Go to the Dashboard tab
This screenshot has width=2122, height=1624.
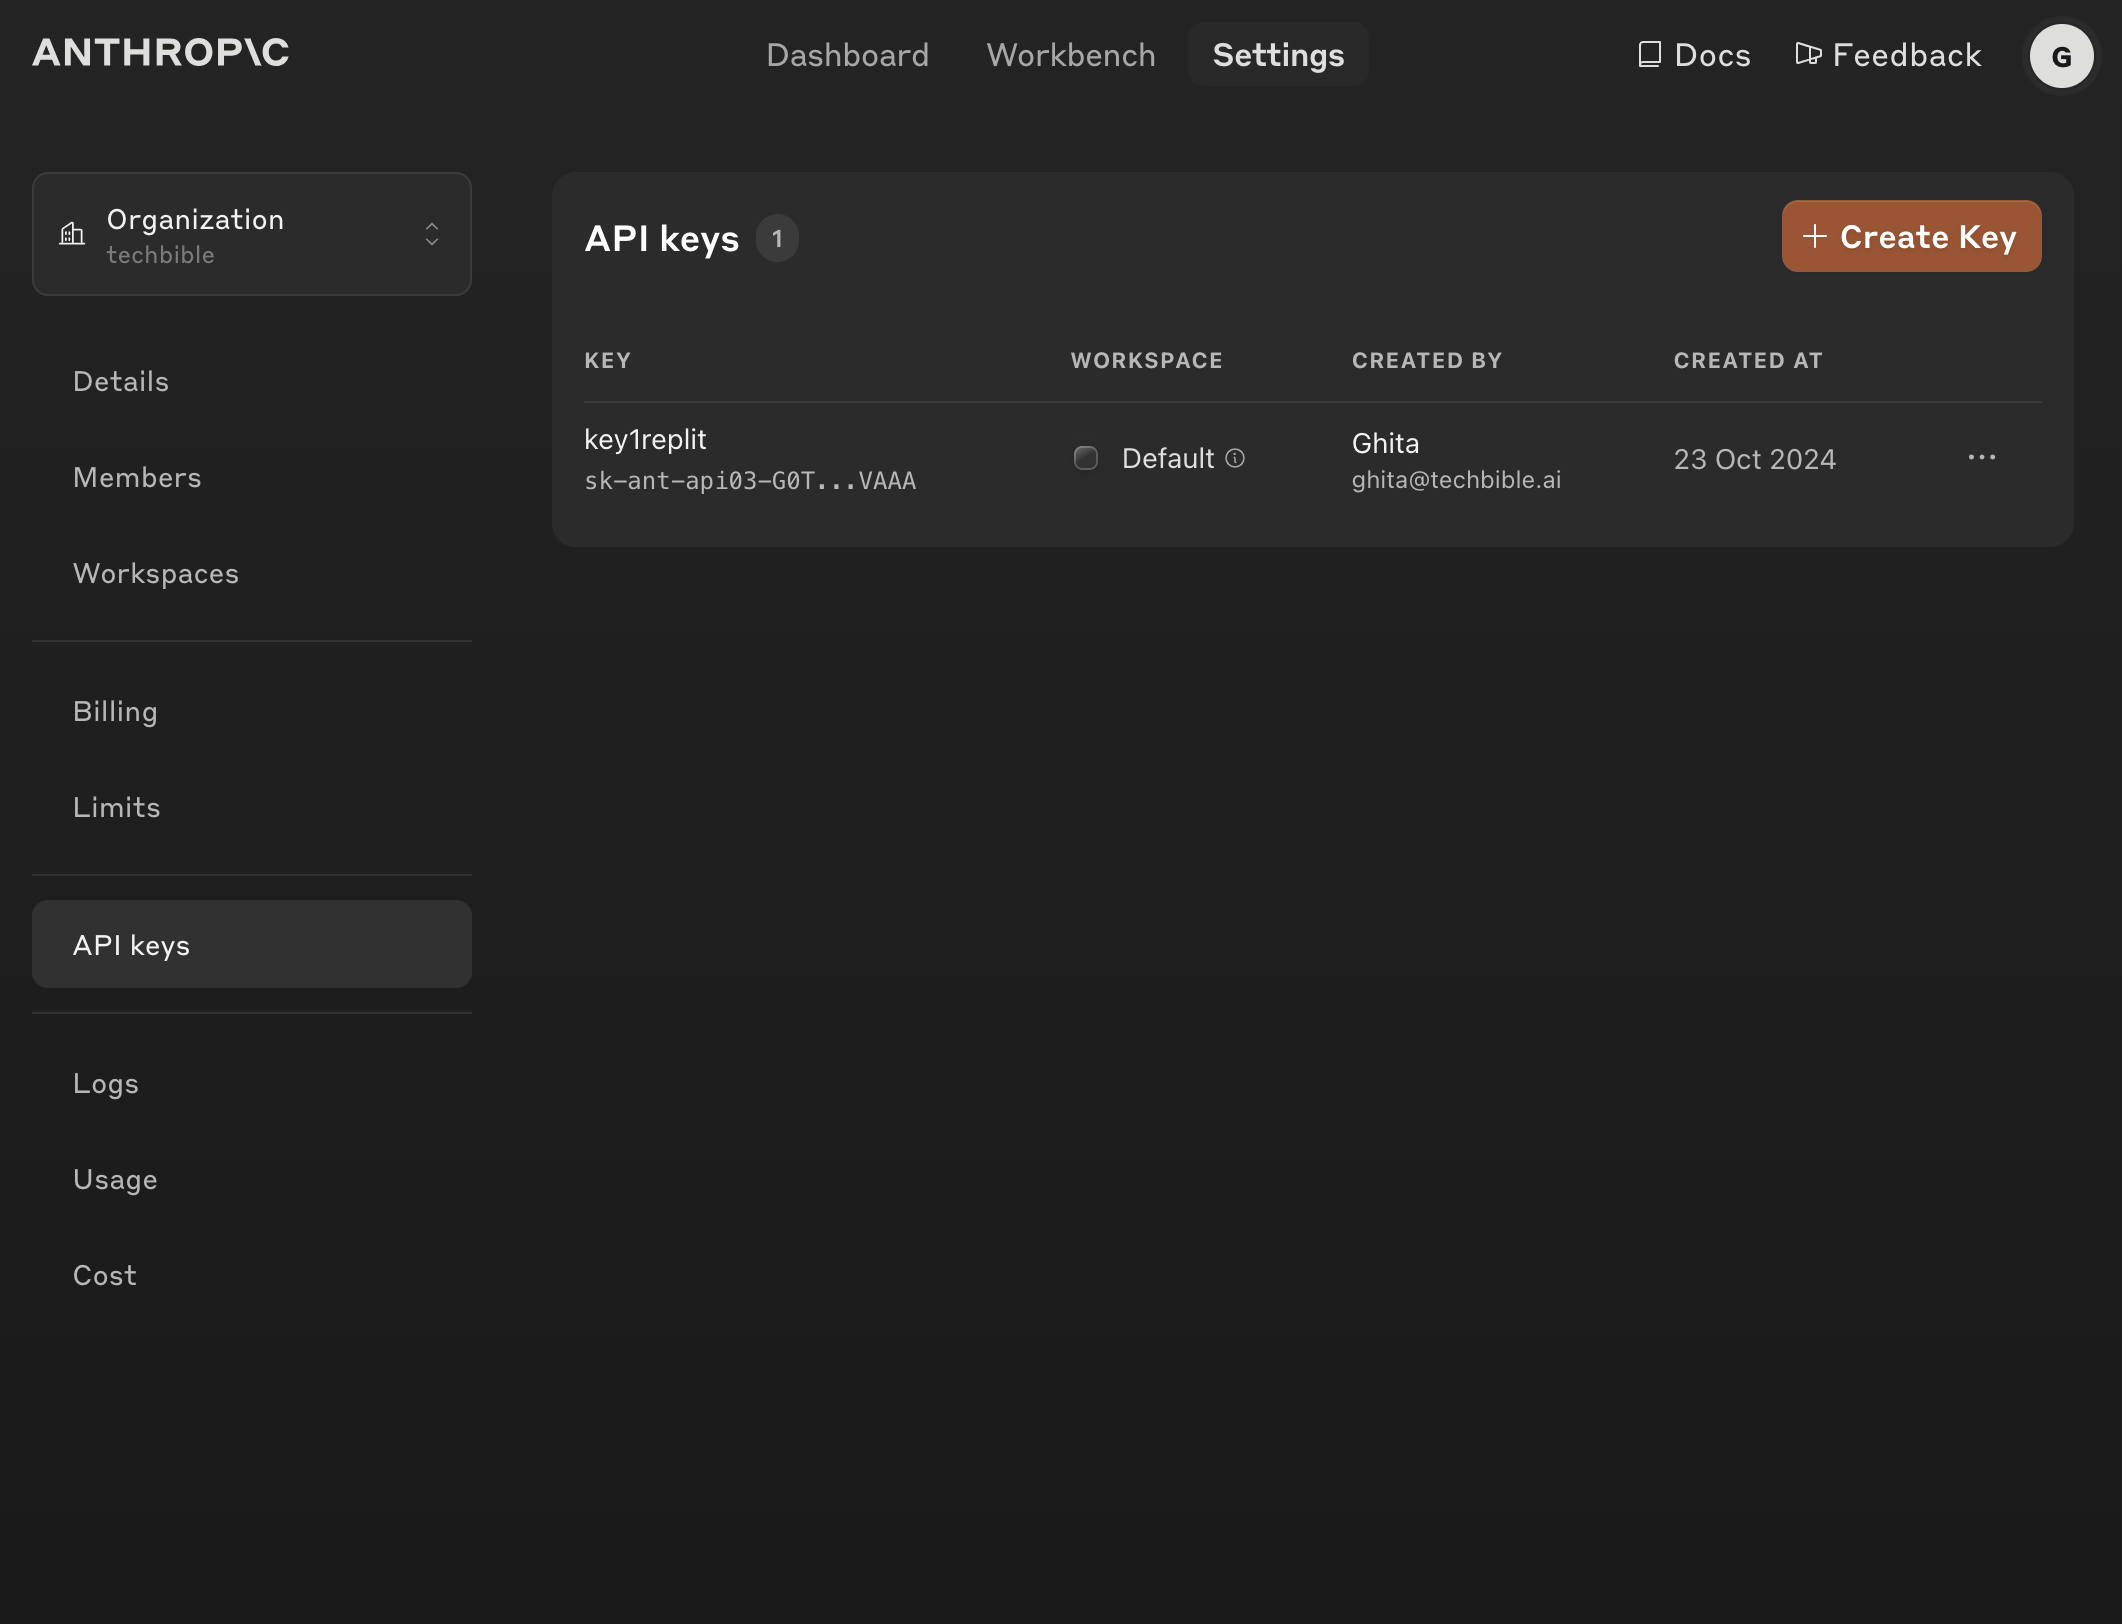click(847, 54)
